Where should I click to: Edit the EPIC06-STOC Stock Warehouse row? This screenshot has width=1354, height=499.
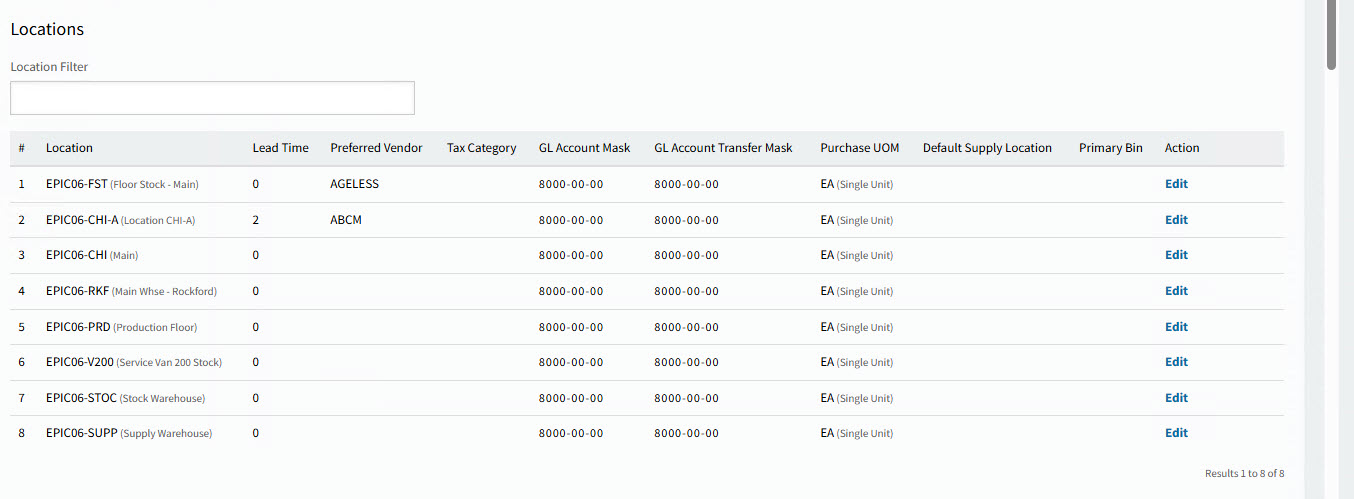click(1176, 398)
